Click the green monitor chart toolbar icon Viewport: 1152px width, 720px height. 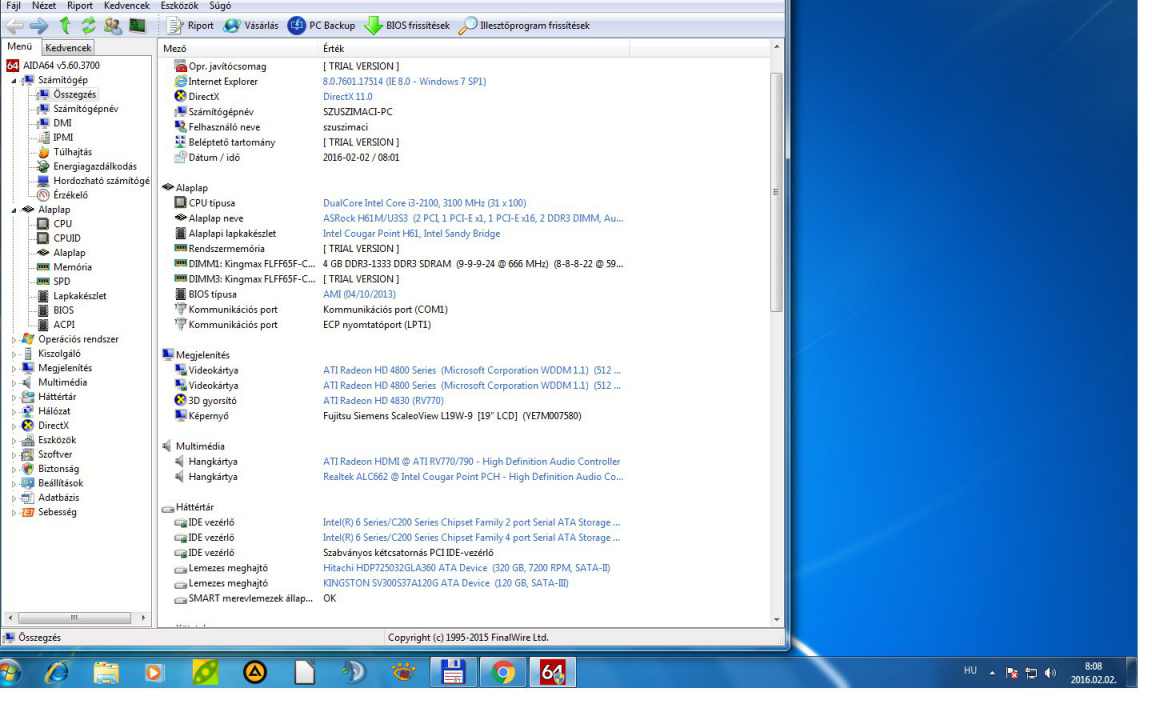coord(137,26)
